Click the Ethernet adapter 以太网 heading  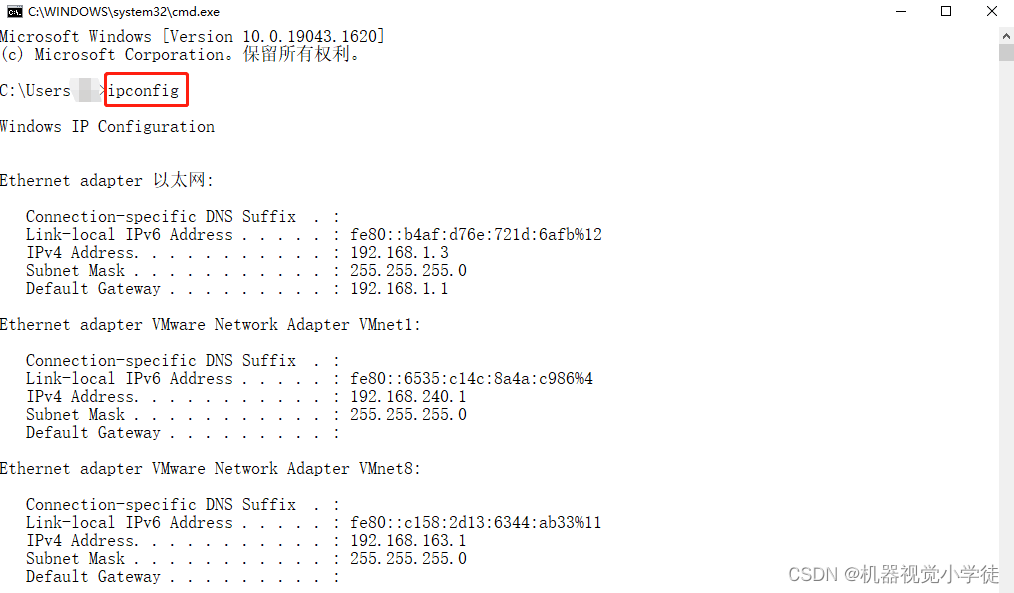pos(107,180)
